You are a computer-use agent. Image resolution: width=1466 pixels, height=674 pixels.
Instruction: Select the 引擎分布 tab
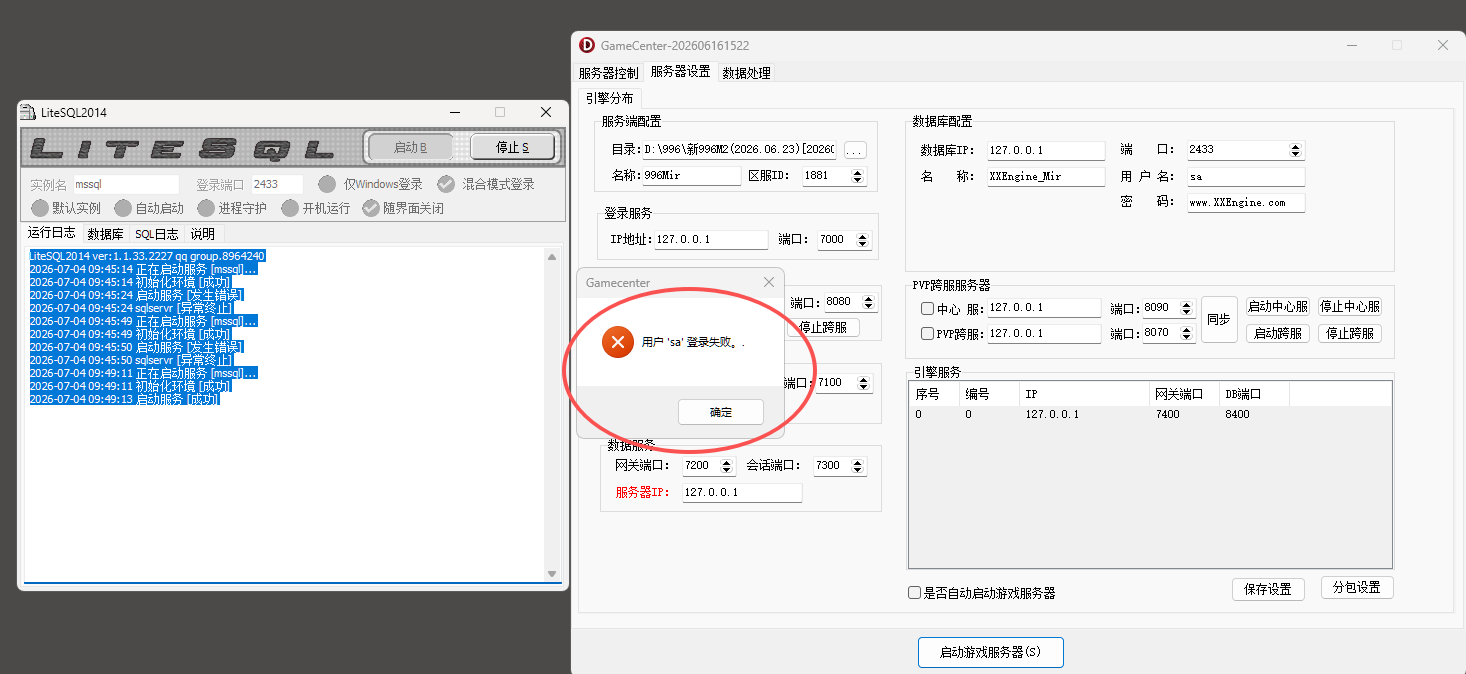pyautogui.click(x=610, y=98)
